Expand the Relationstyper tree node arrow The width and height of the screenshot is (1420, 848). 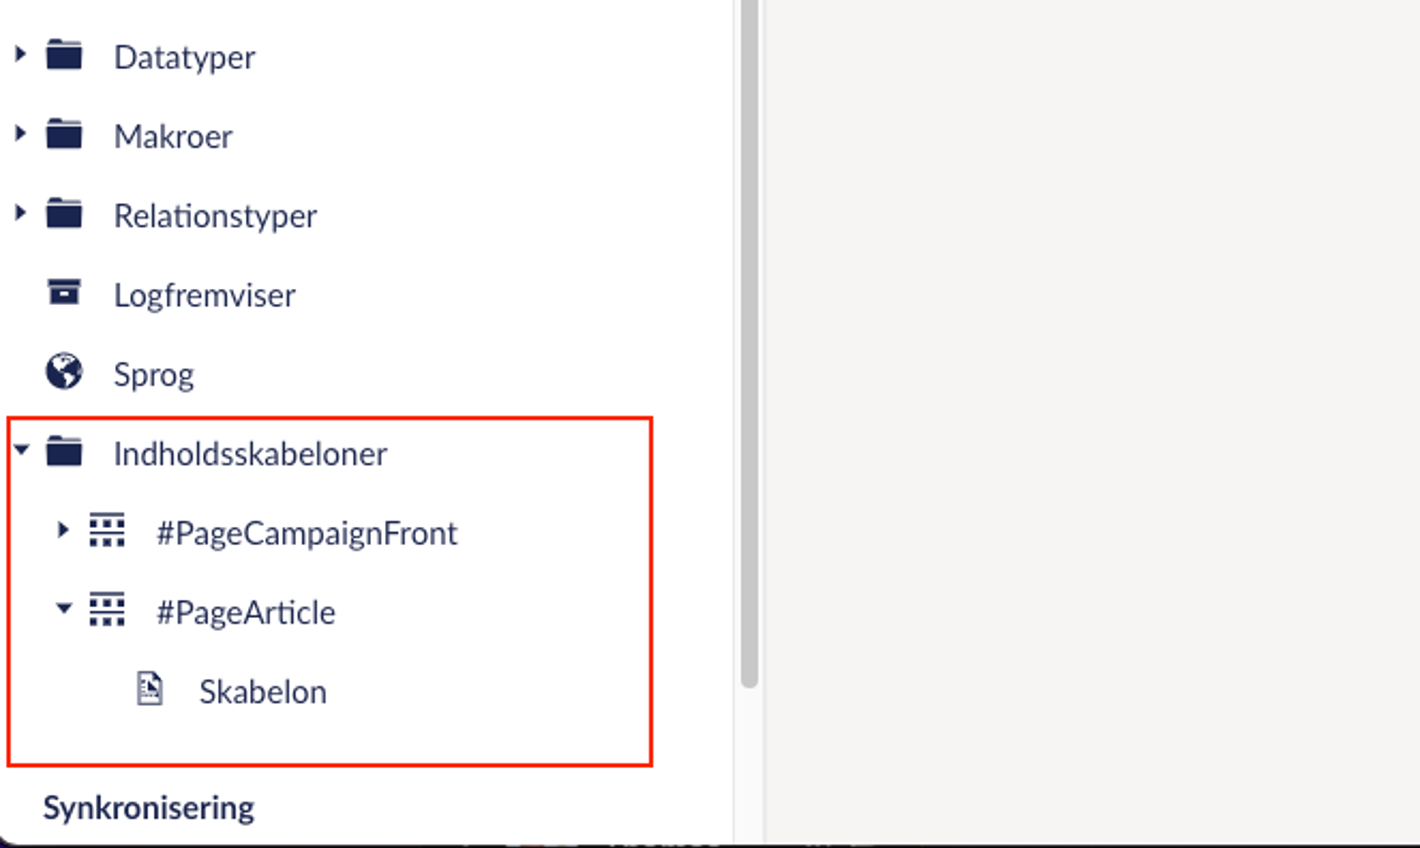pos(20,212)
